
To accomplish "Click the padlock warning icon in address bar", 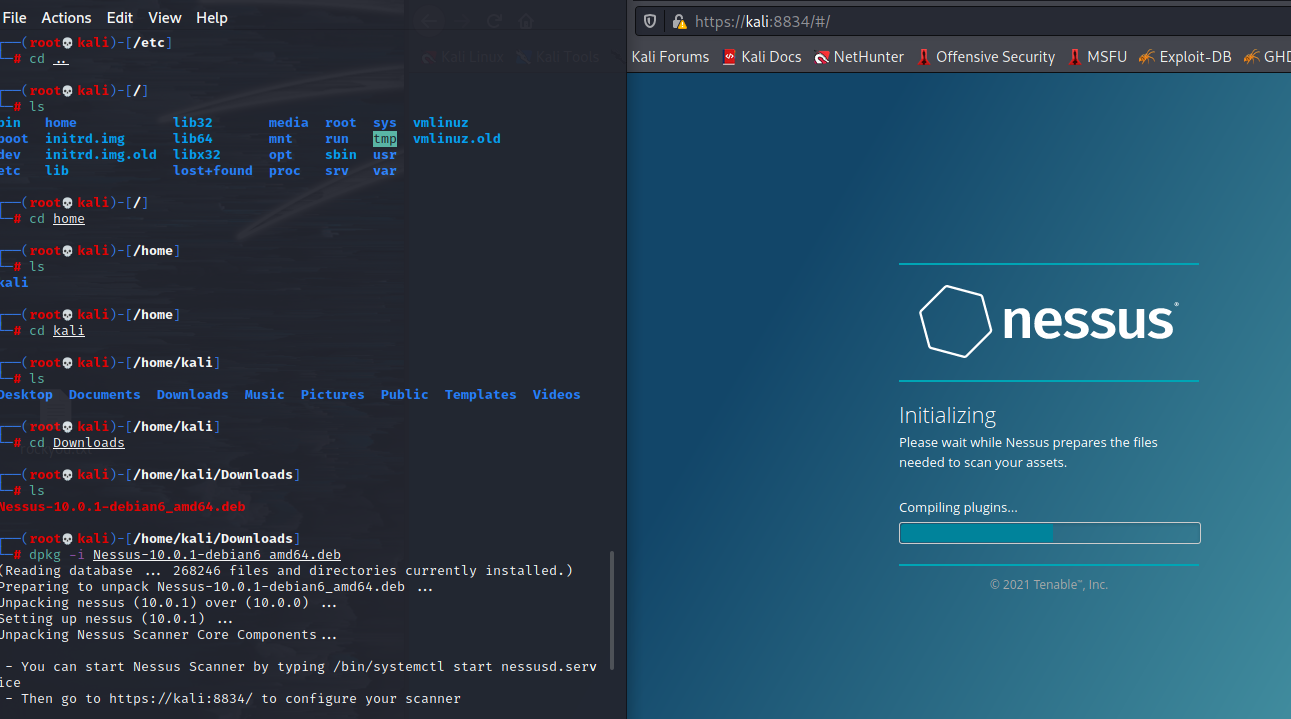I will (679, 21).
